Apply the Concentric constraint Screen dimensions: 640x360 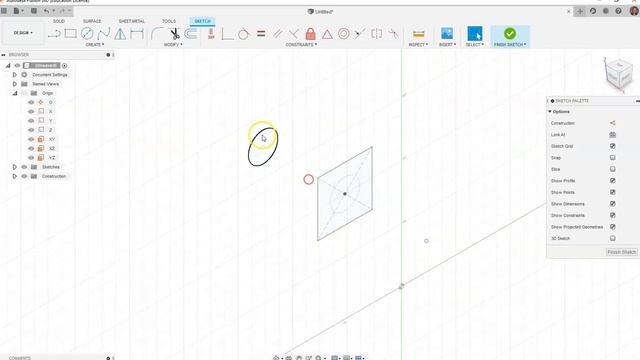[344, 33]
